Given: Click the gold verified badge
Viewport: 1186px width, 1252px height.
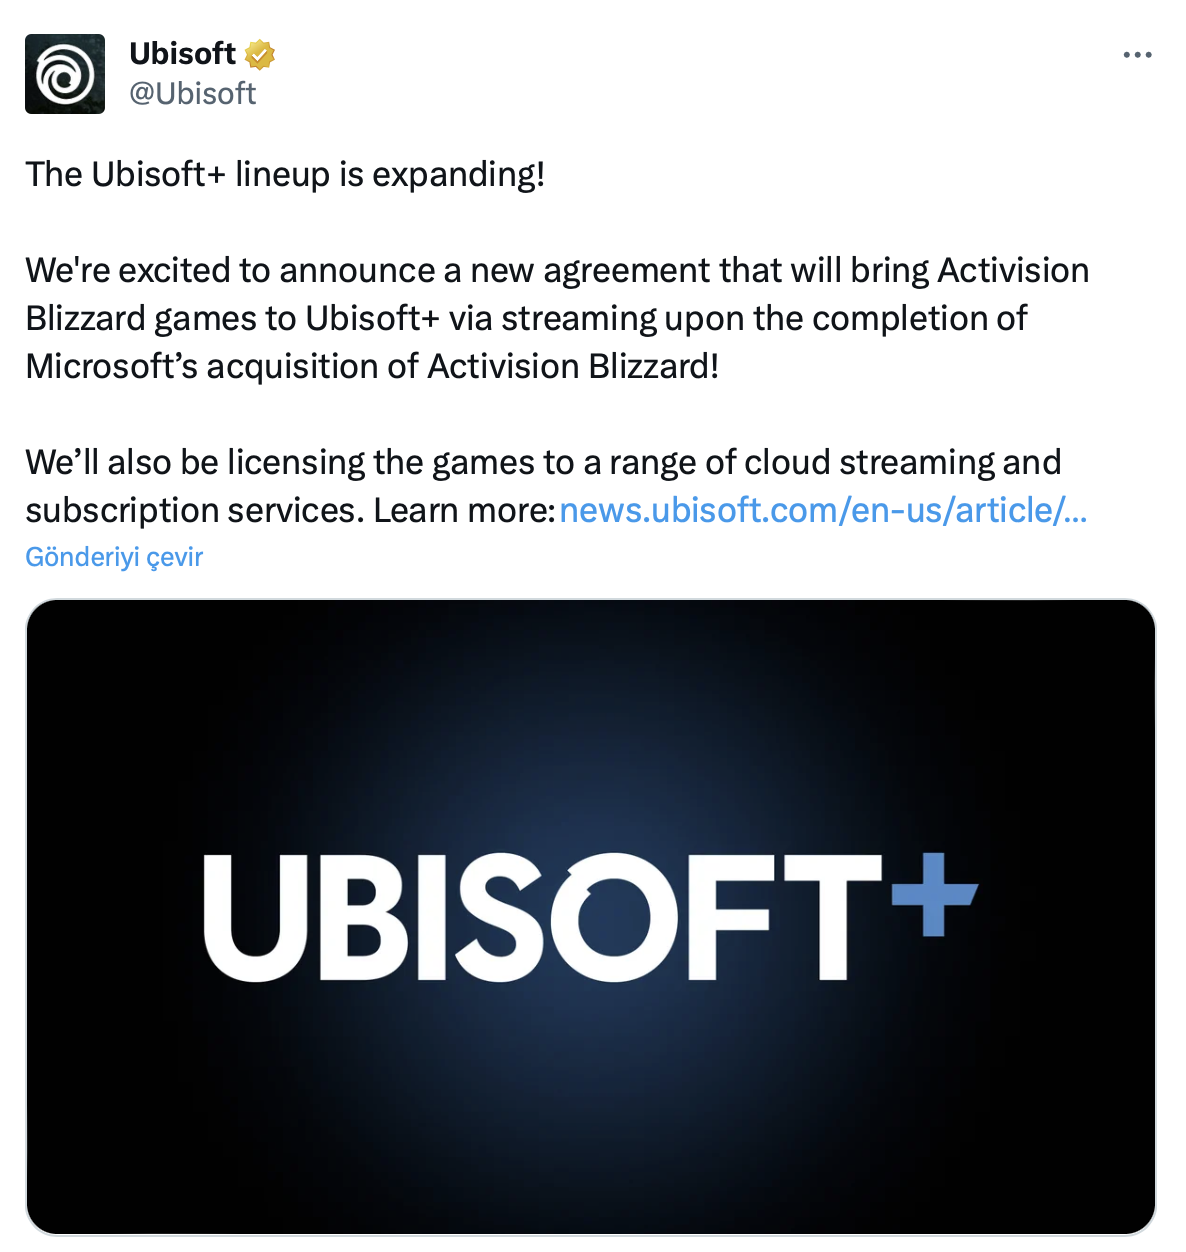Looking at the screenshot, I should coord(260,54).
